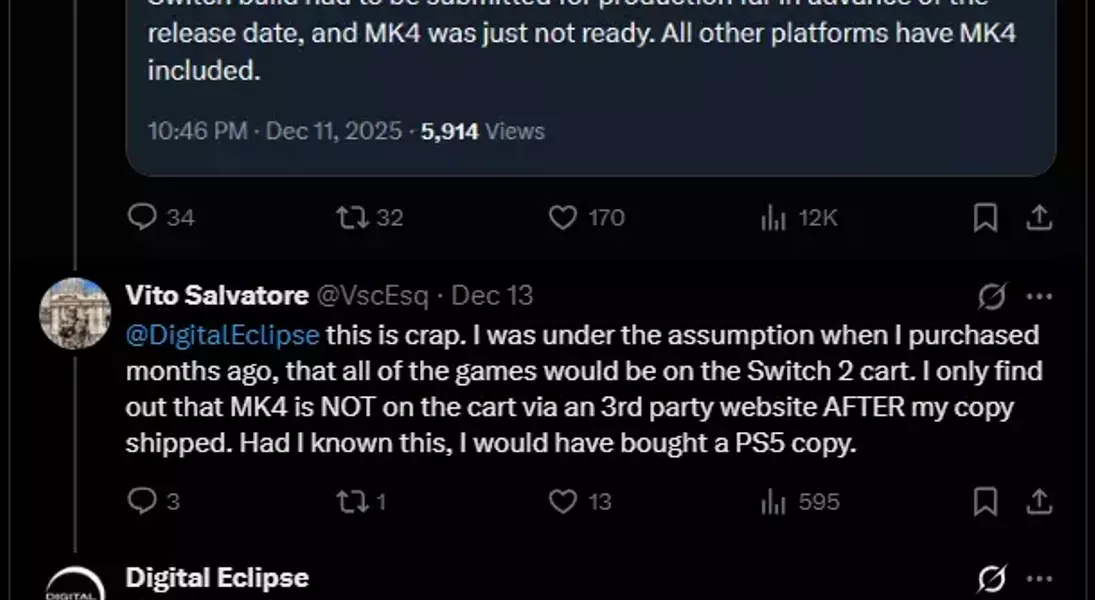Share Vito Salvatore's reply

[1039, 501]
